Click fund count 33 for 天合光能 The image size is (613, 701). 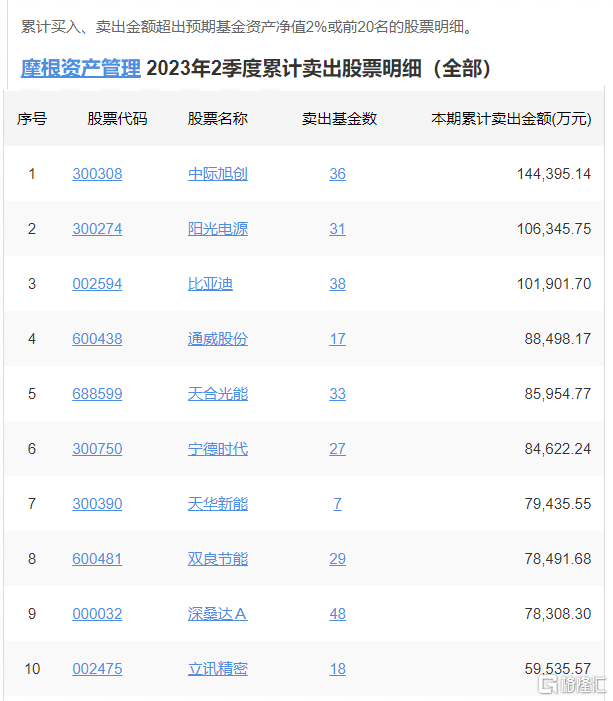(338, 394)
